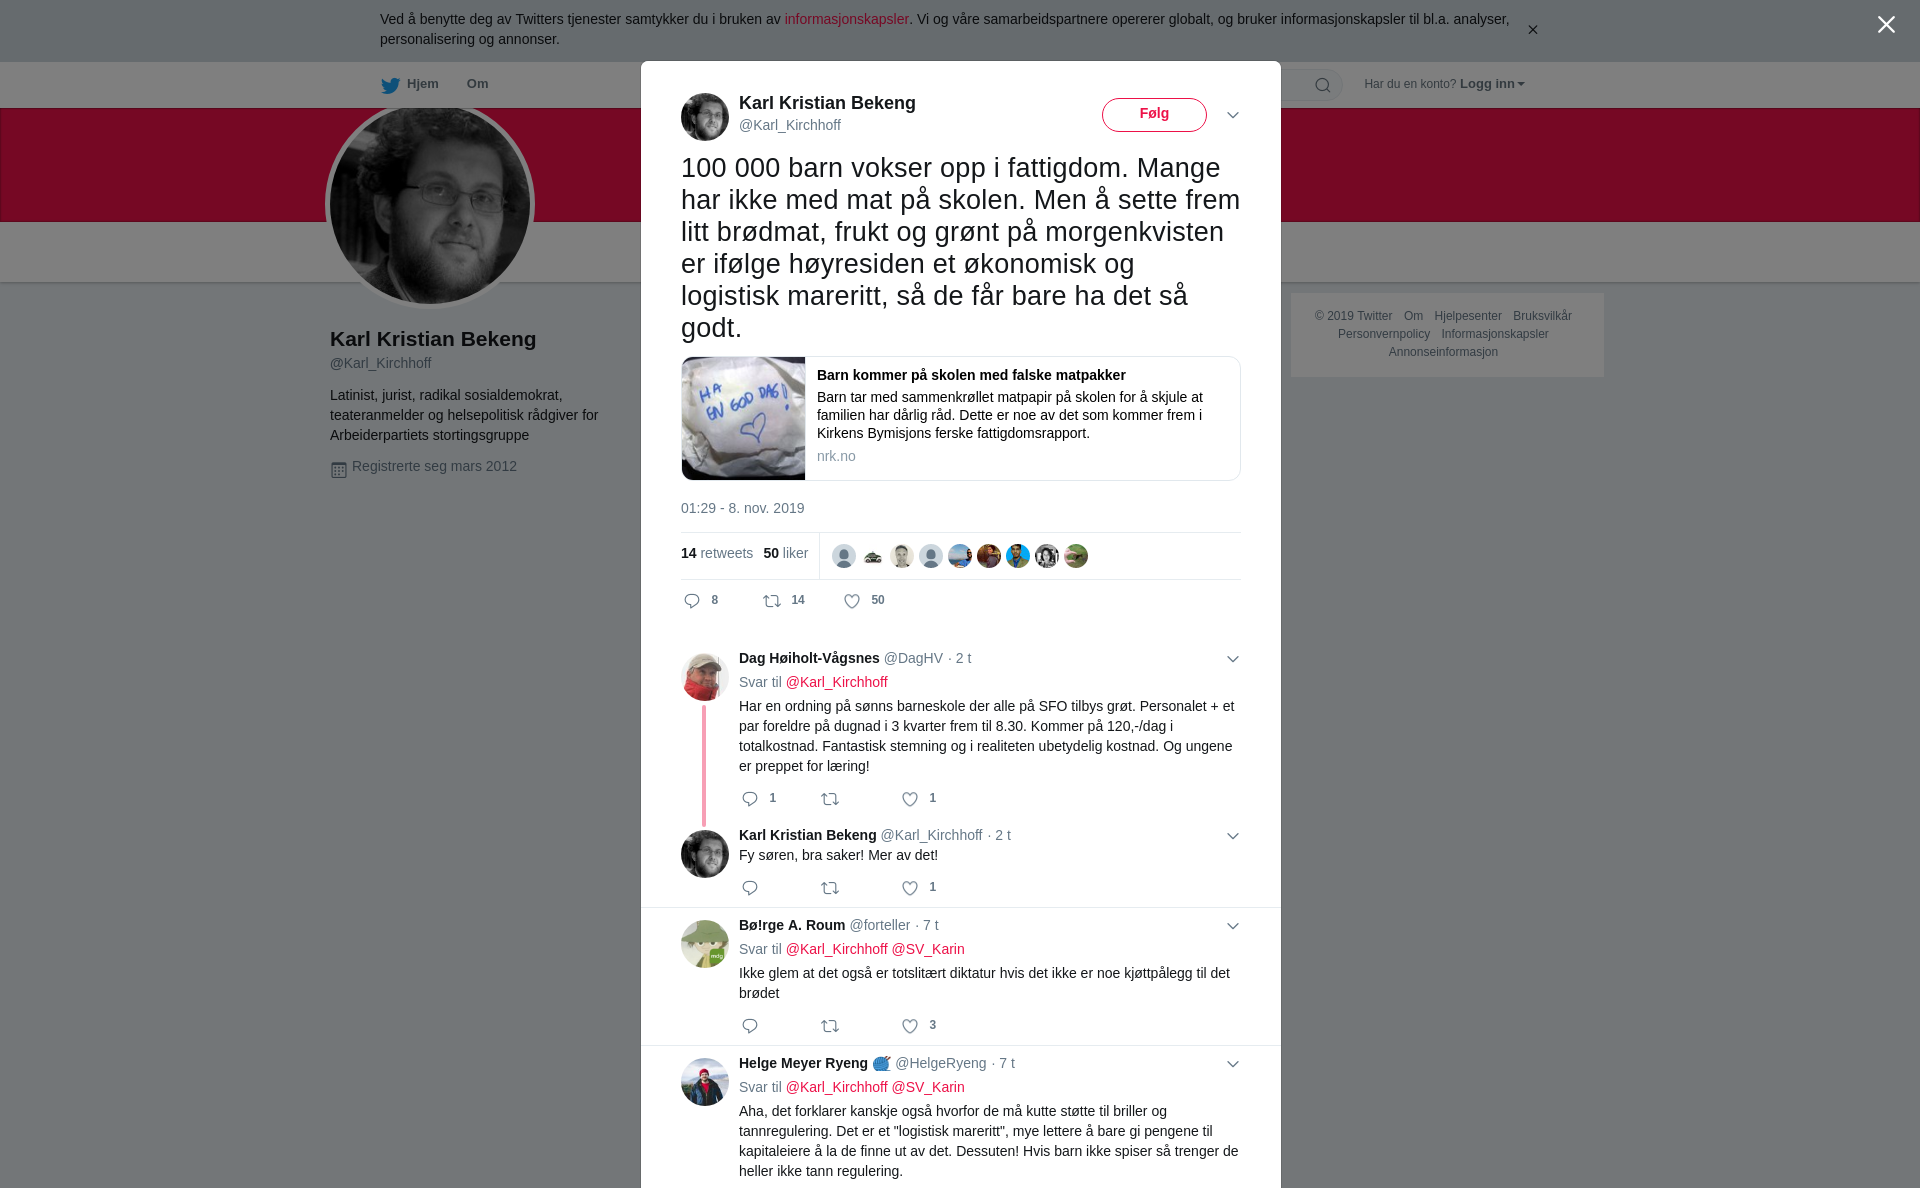Open the informasjonskapsler link in banner
The height and width of the screenshot is (1188, 1920).
pyautogui.click(x=846, y=19)
